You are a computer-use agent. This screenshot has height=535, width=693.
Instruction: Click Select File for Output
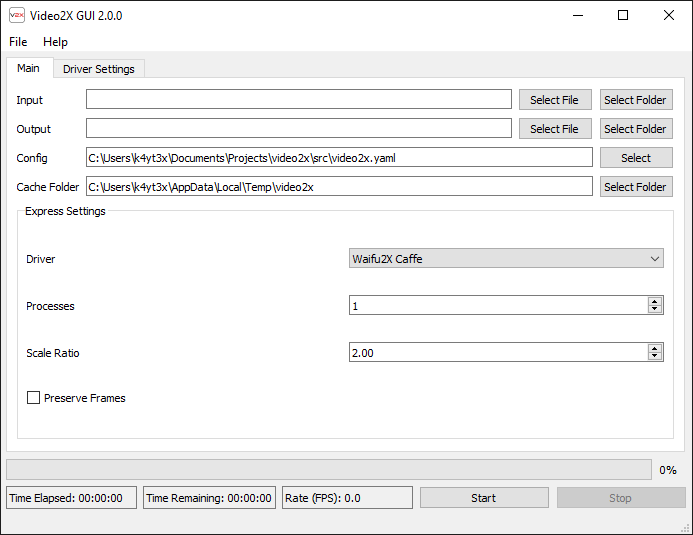pyautogui.click(x=555, y=129)
